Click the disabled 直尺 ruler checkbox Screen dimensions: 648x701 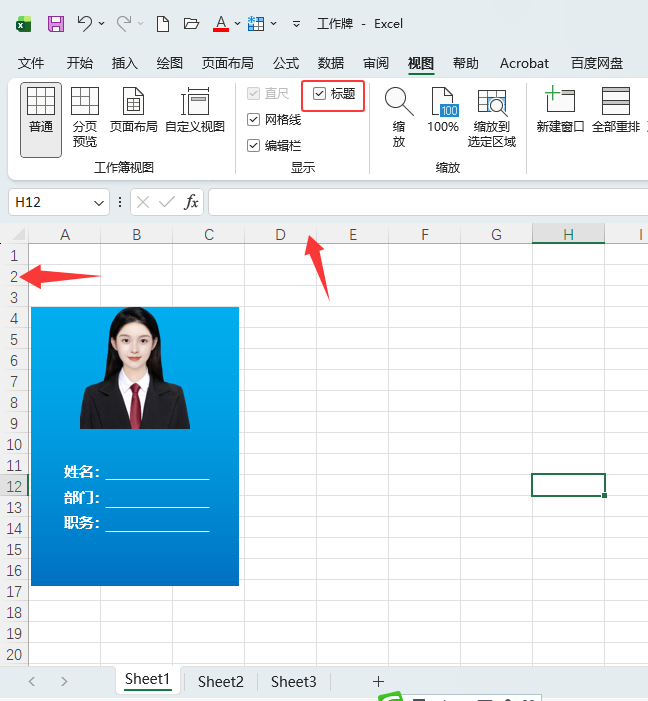coord(253,93)
